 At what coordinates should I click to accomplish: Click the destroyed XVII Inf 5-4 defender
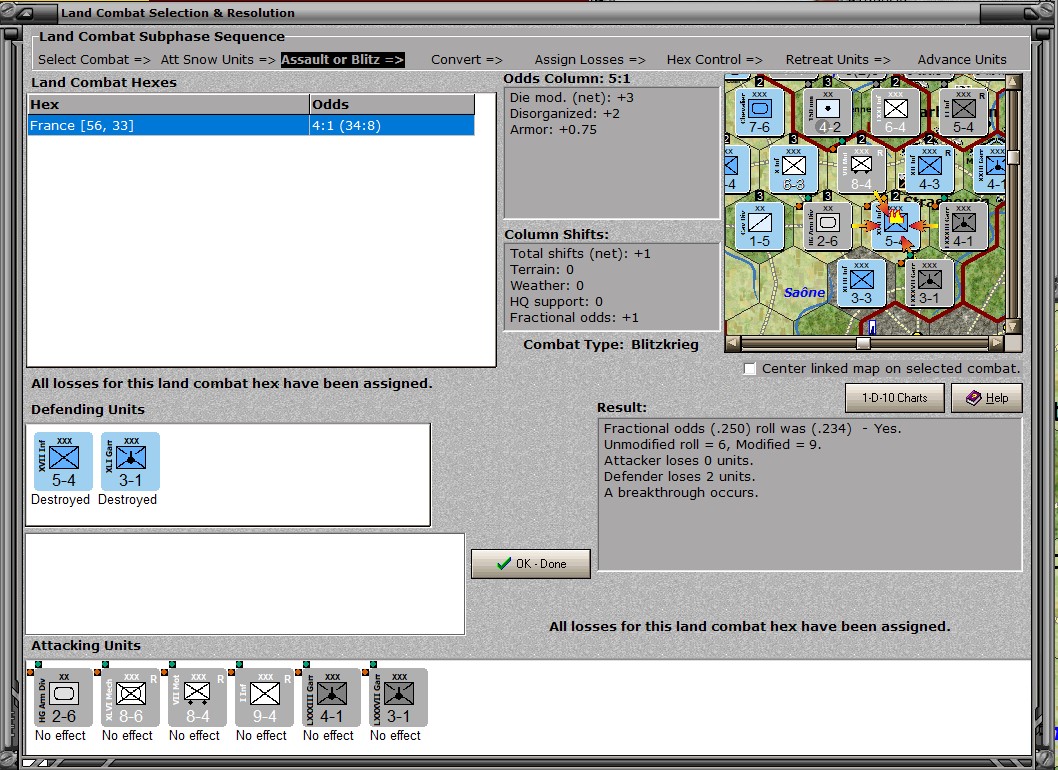[x=63, y=462]
